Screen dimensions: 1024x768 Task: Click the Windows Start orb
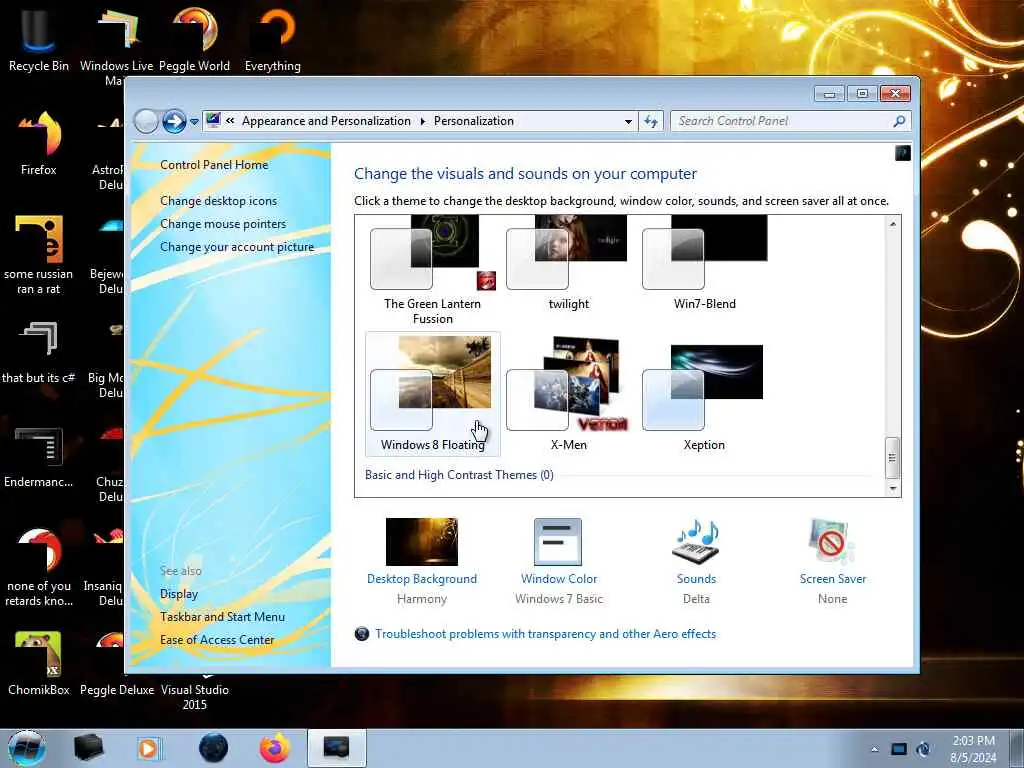coord(26,748)
